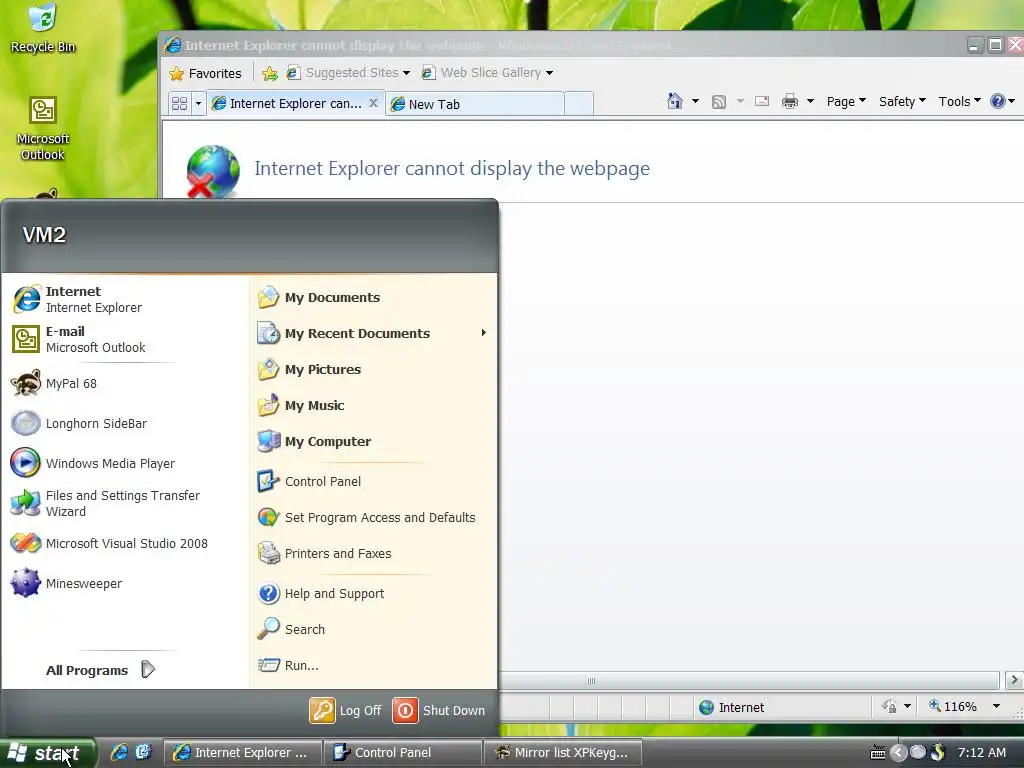Open Recycle Bin desktop icon
The width and height of the screenshot is (1024, 768).
[42, 29]
